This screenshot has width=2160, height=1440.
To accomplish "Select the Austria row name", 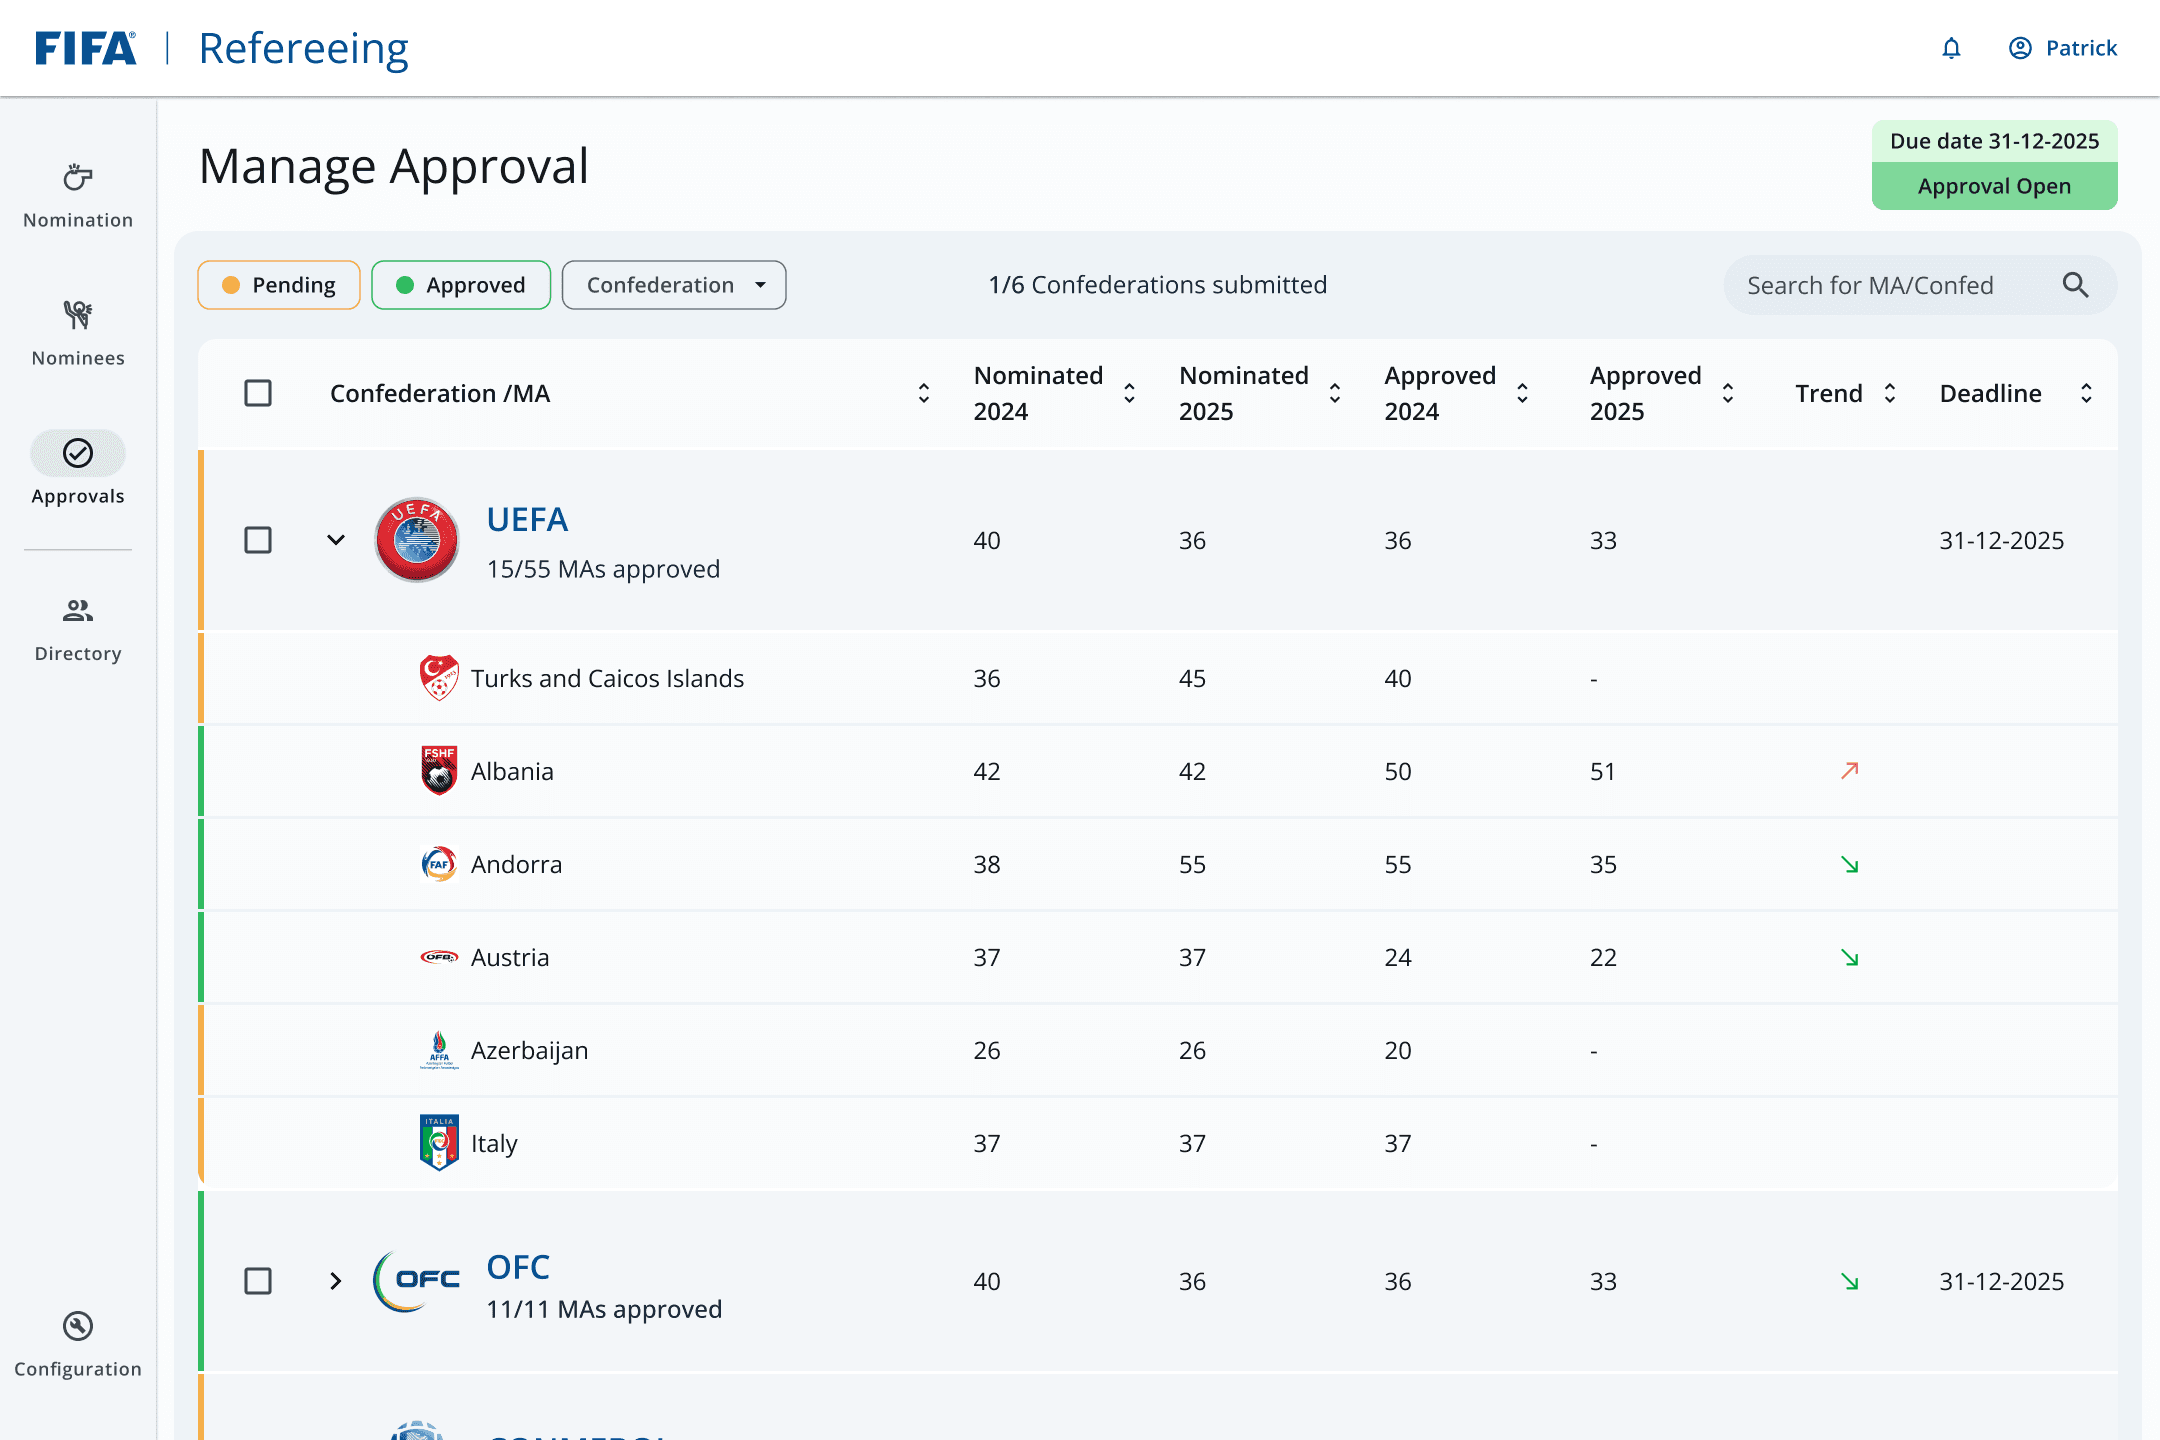I will coord(510,957).
